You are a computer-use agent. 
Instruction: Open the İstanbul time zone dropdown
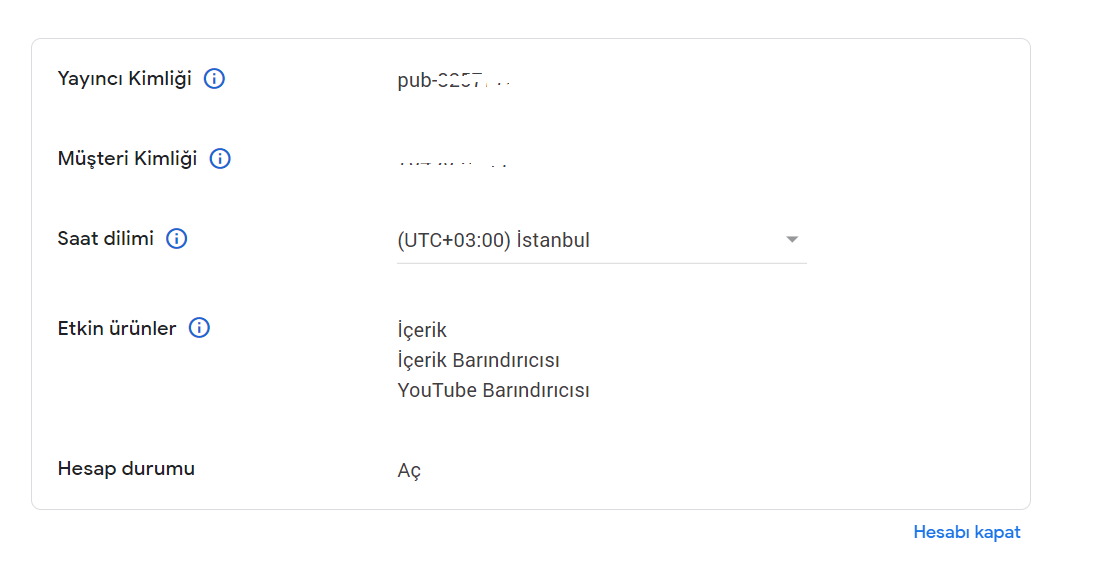pos(600,240)
